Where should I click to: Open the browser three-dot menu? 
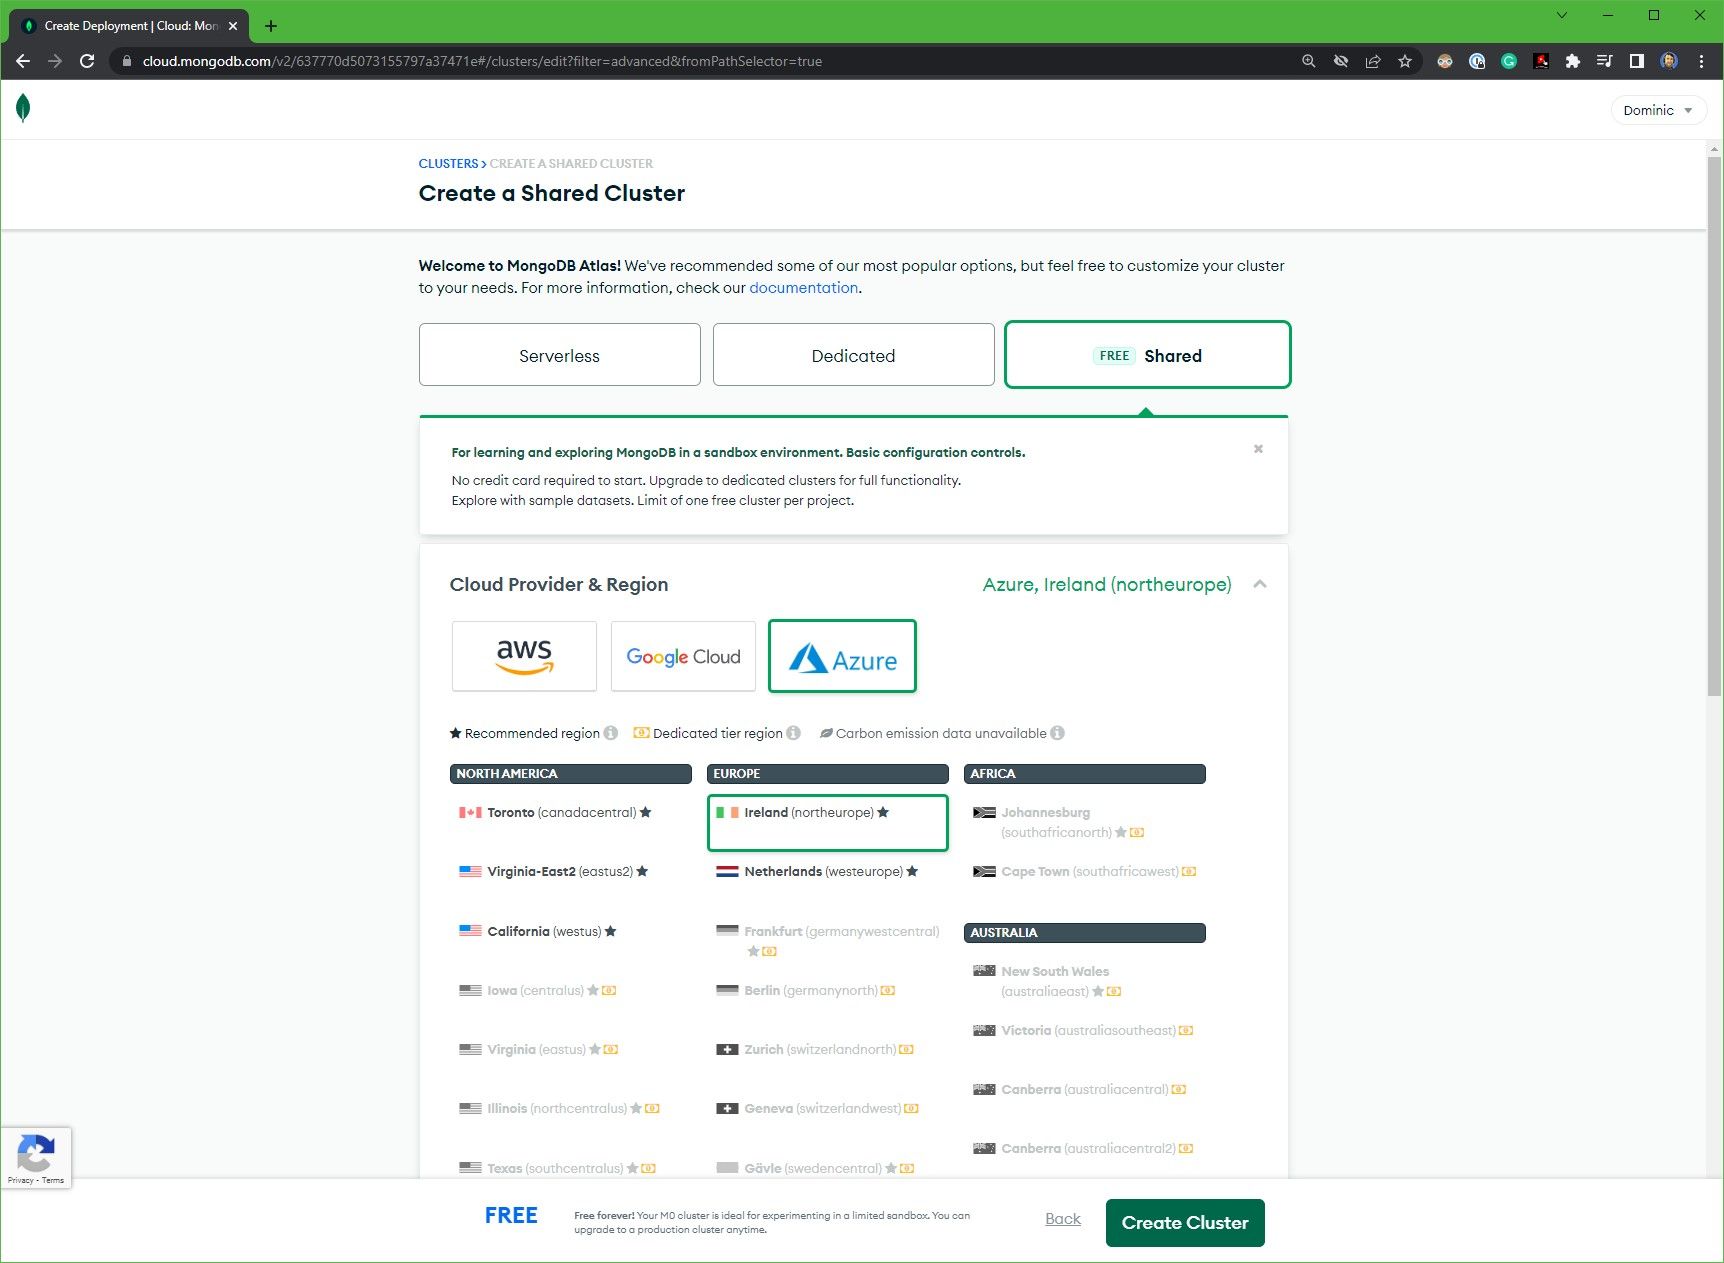point(1704,61)
